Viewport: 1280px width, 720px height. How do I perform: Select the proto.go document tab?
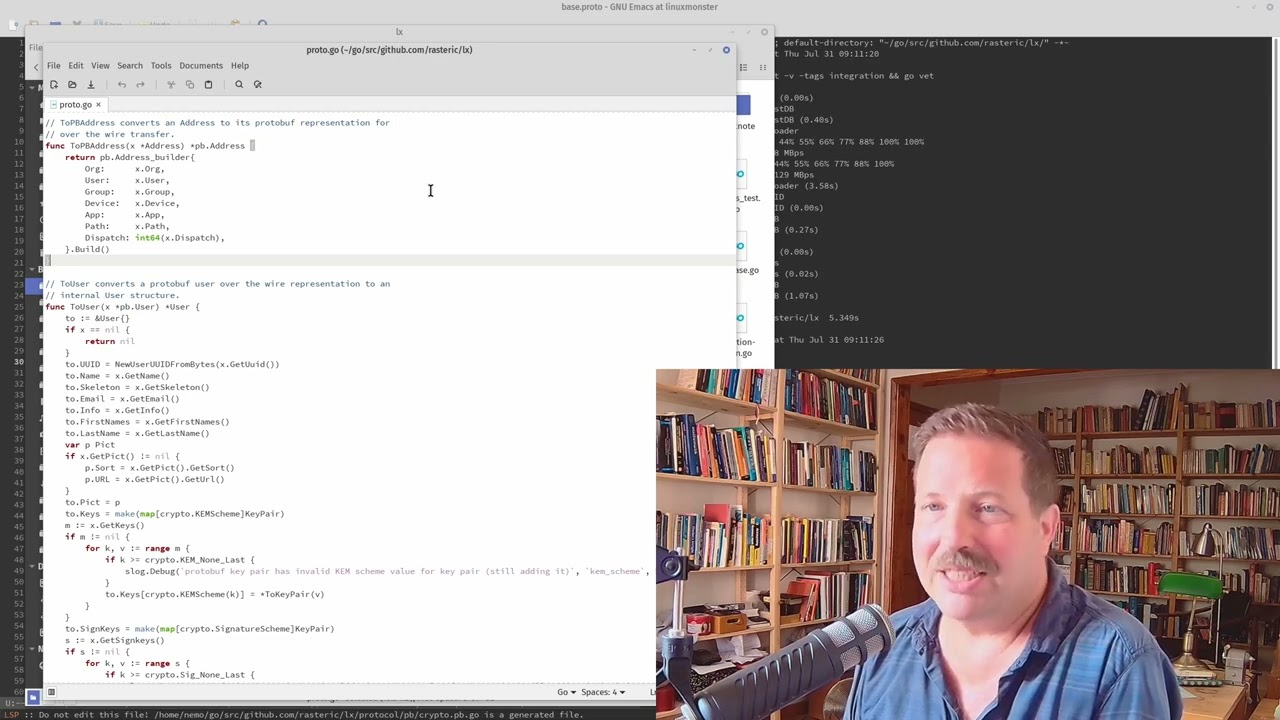[75, 105]
